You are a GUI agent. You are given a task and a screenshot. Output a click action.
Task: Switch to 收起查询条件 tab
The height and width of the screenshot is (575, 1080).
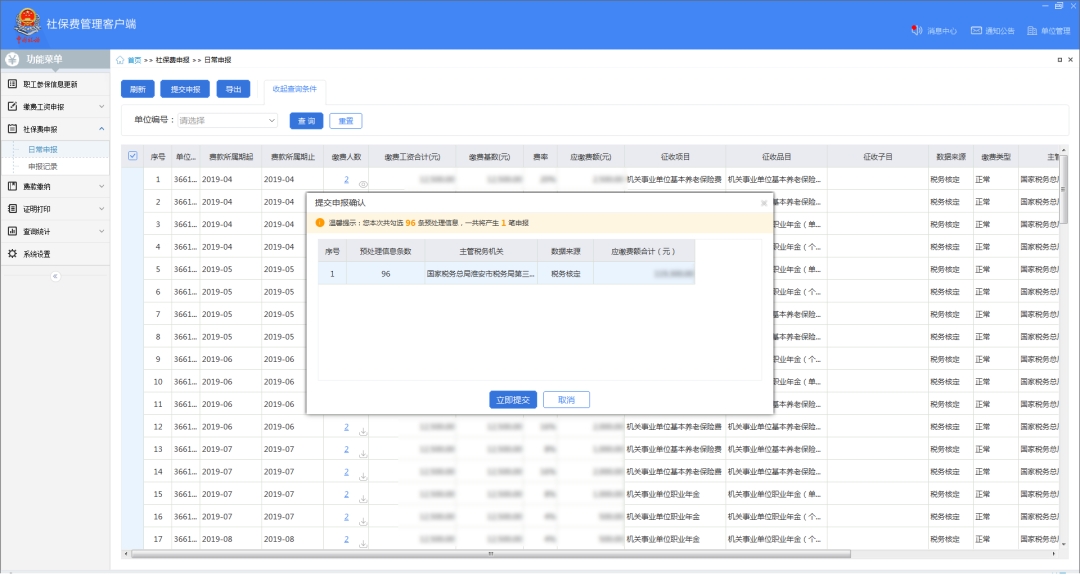click(x=294, y=89)
